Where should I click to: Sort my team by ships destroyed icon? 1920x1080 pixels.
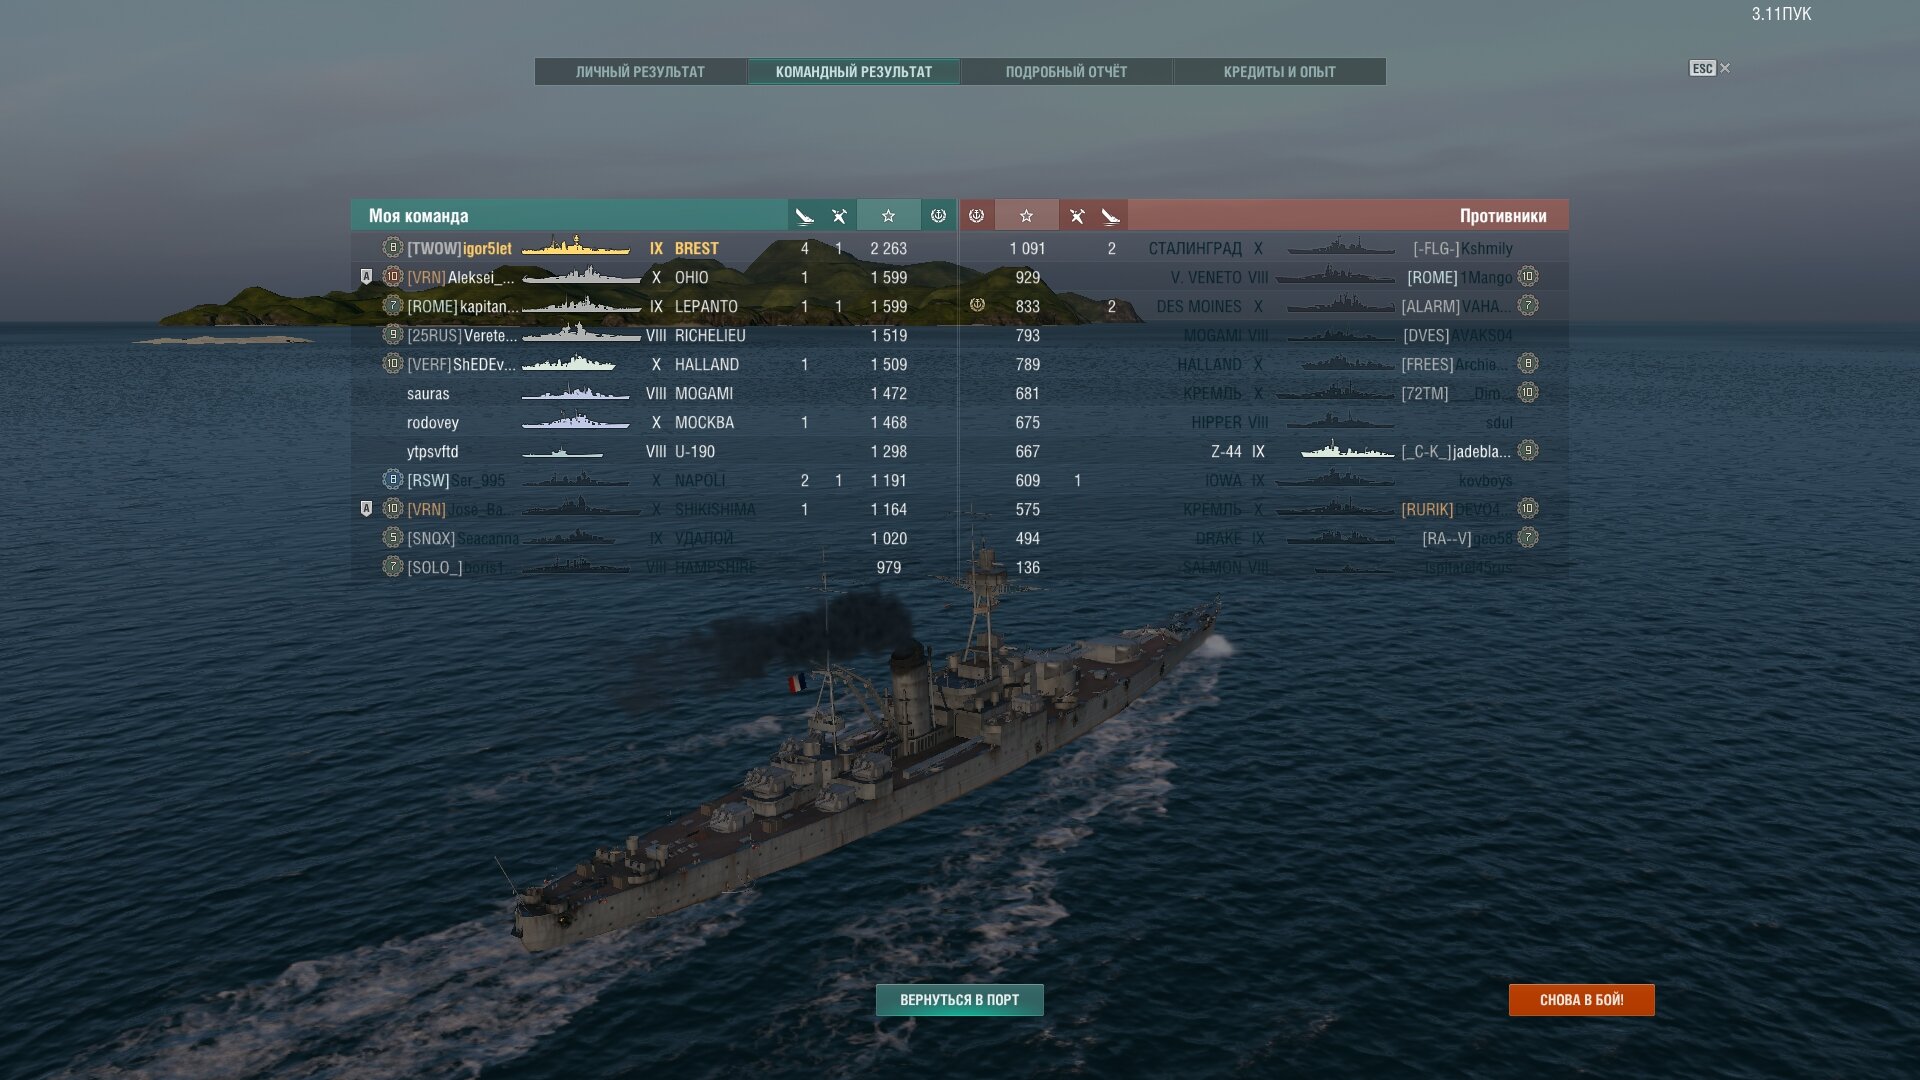coord(804,216)
